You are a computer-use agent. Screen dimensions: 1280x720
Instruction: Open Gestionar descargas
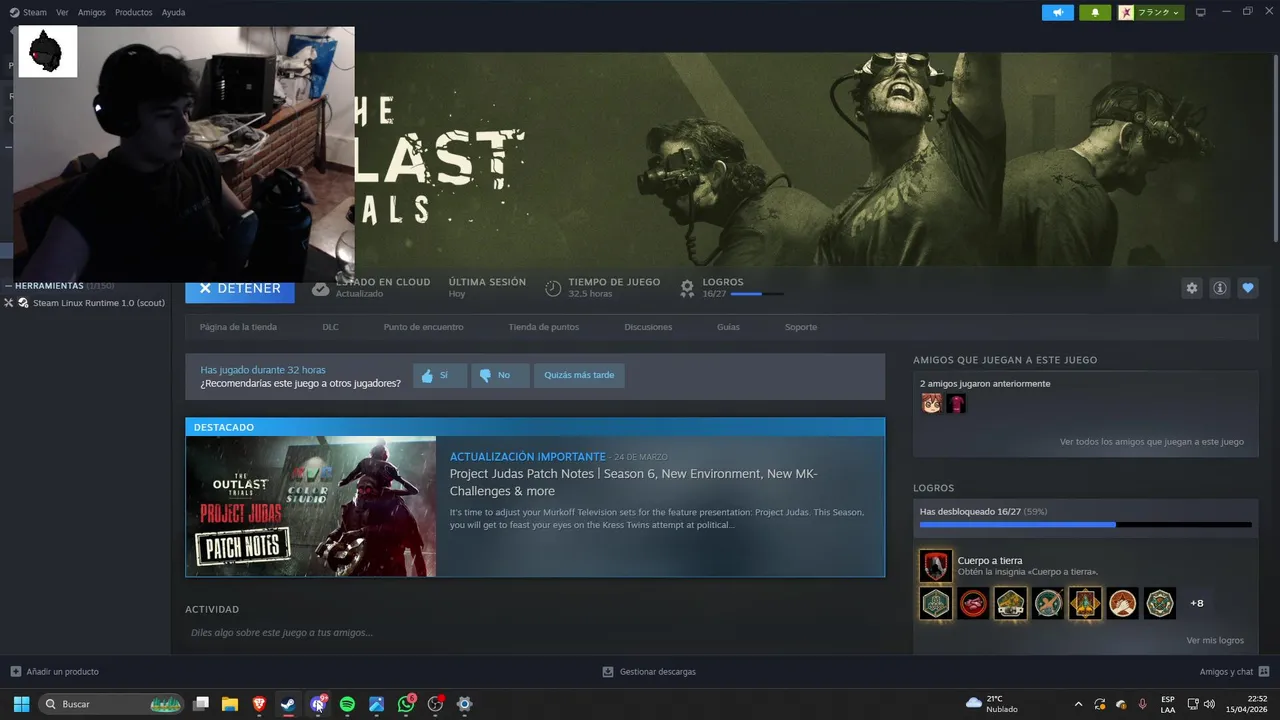[x=649, y=672]
